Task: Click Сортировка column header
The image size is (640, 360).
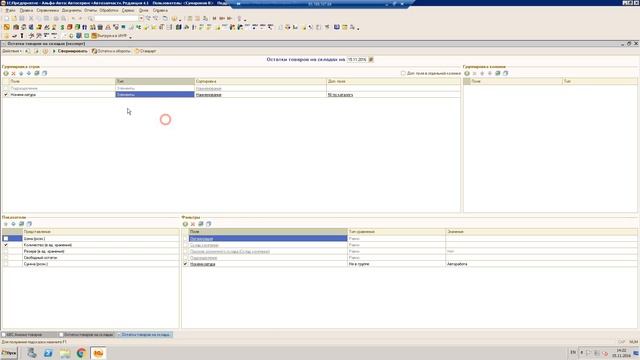Action: click(x=260, y=82)
